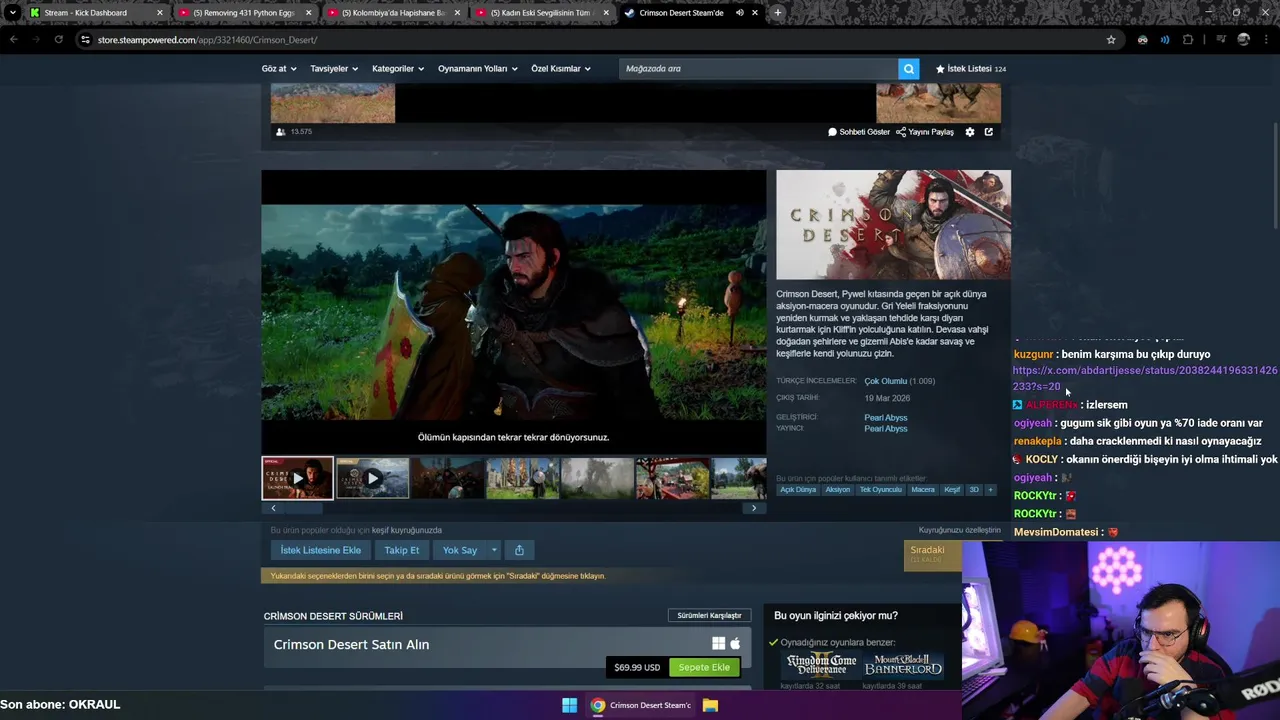
Task: Click Chrome Crimson Desert taskbar item
Action: [641, 705]
